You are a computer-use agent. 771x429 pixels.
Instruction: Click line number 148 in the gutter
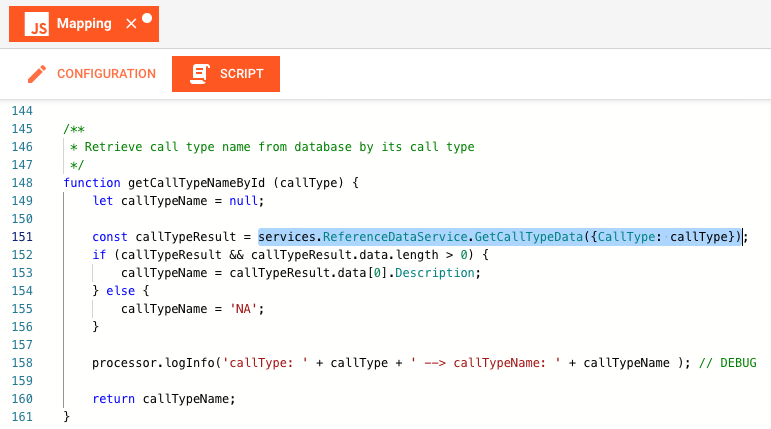coord(21,183)
